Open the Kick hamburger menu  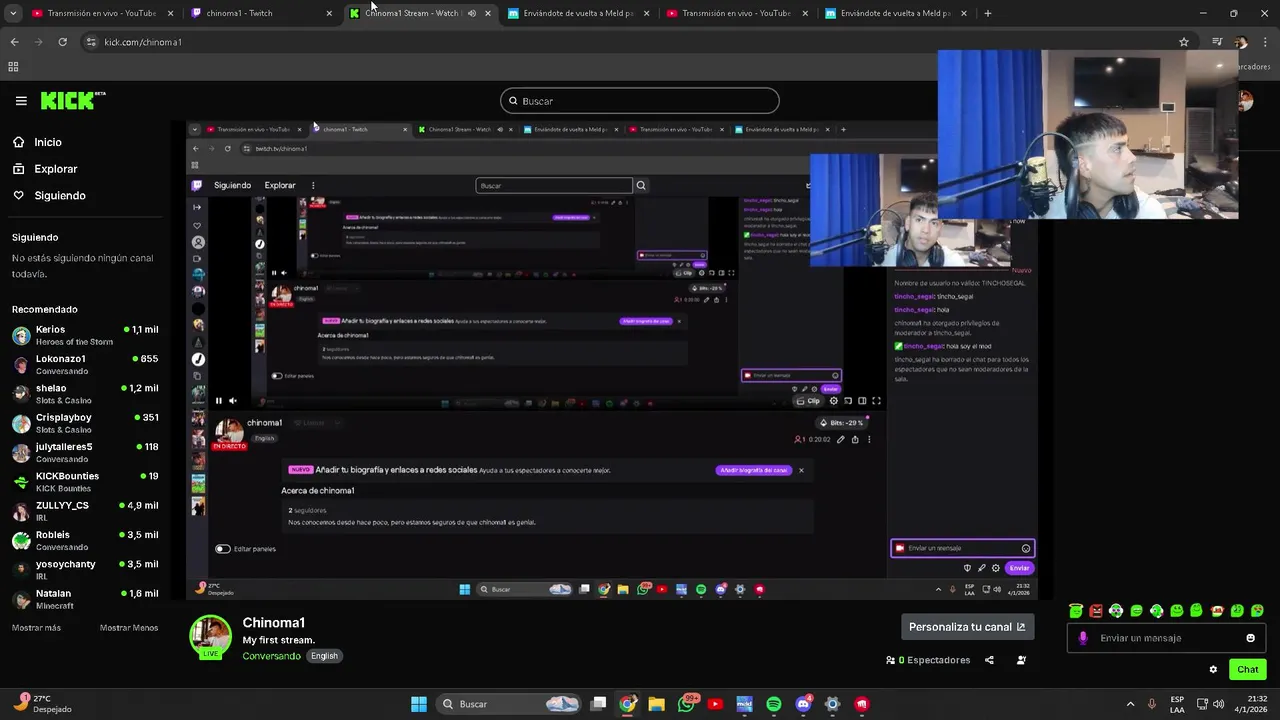[21, 101]
